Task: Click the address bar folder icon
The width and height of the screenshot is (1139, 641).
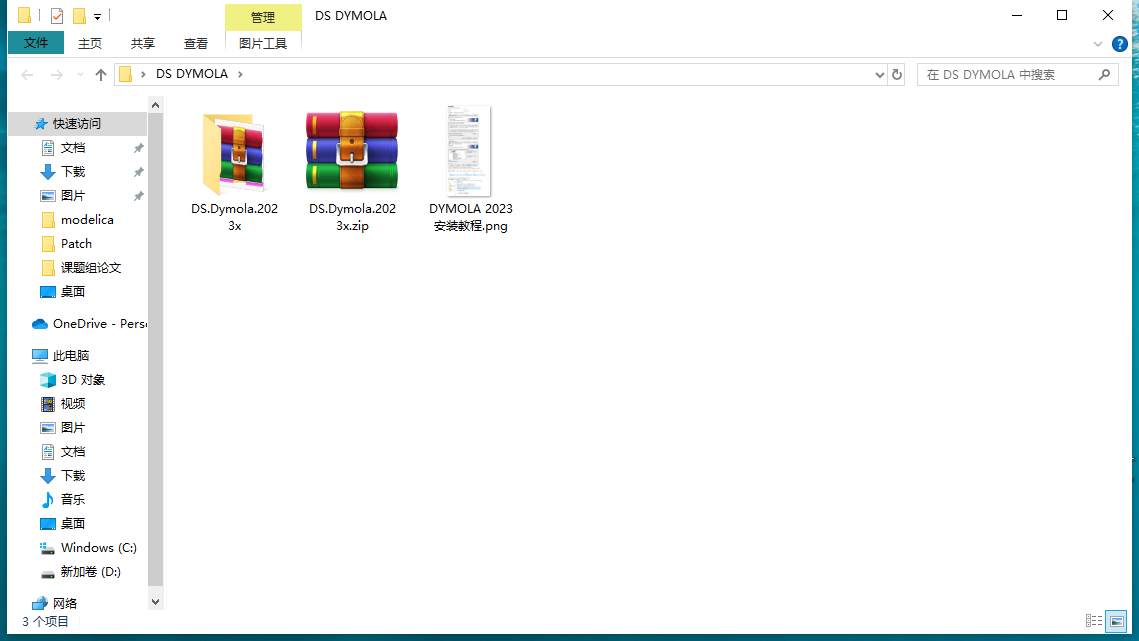Action: pyautogui.click(x=126, y=74)
